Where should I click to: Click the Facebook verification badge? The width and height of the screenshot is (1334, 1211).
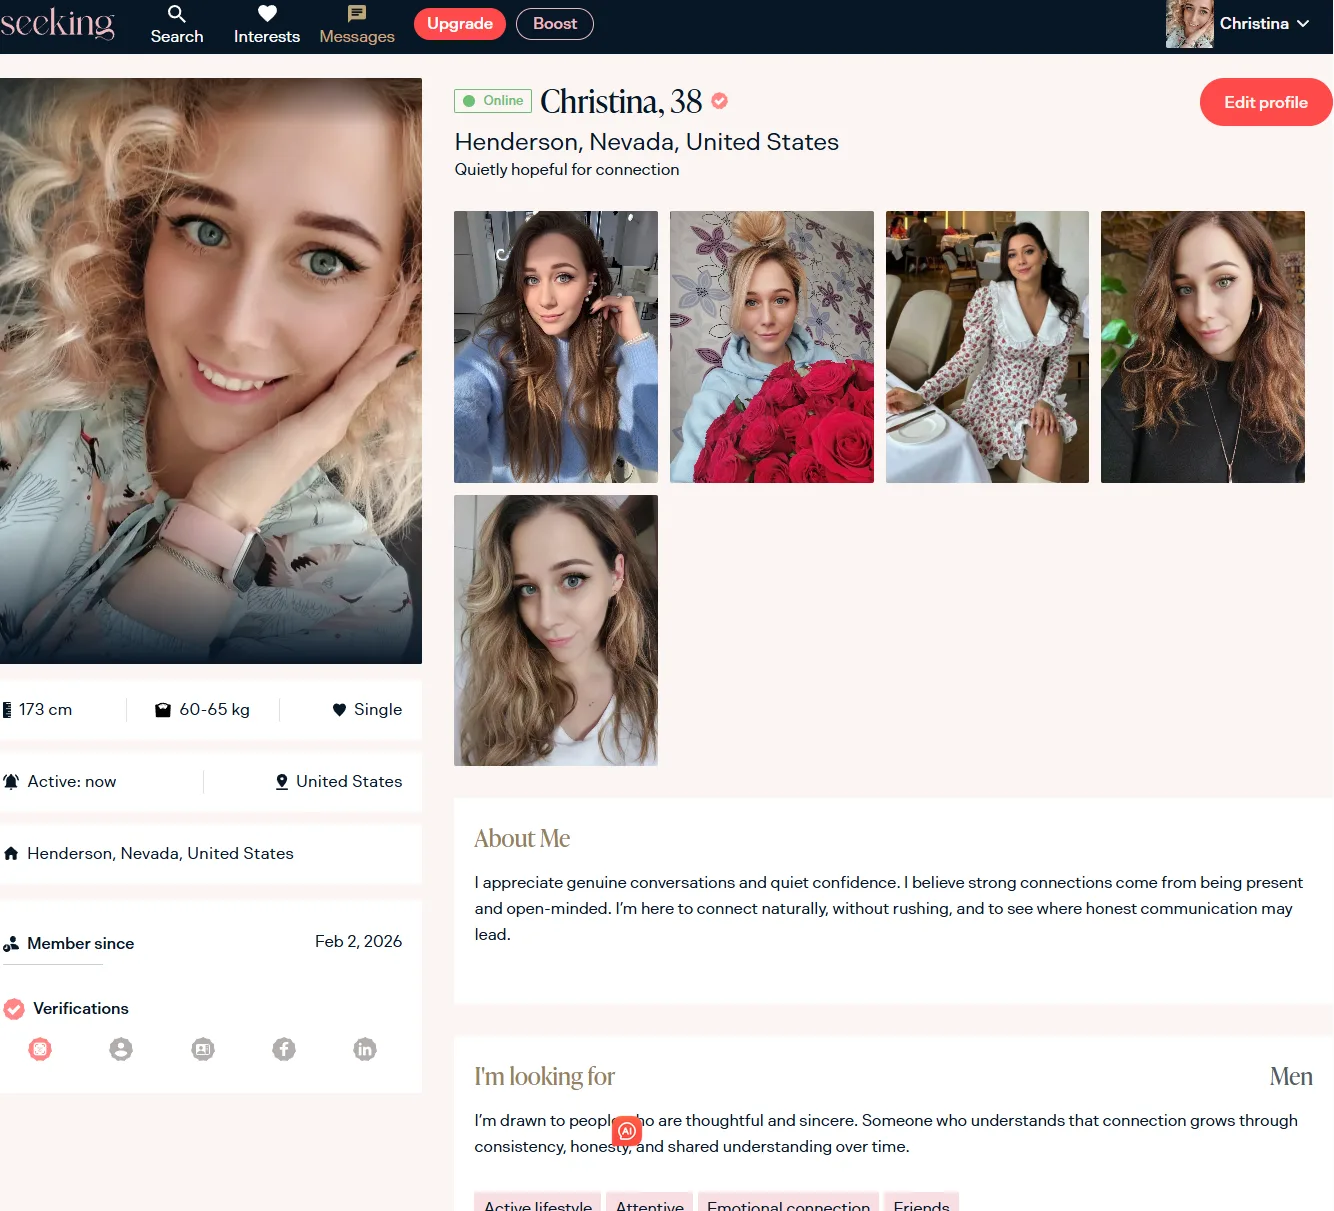coord(284,1049)
